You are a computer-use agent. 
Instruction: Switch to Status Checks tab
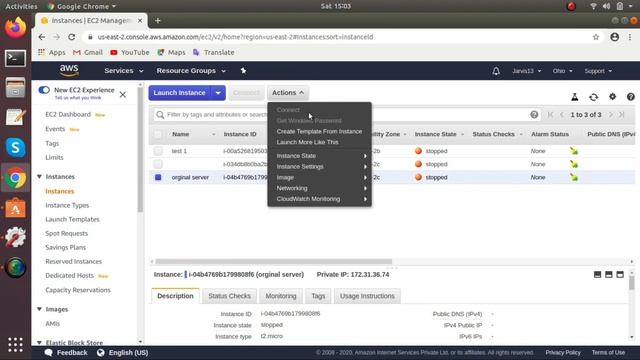[x=229, y=296]
